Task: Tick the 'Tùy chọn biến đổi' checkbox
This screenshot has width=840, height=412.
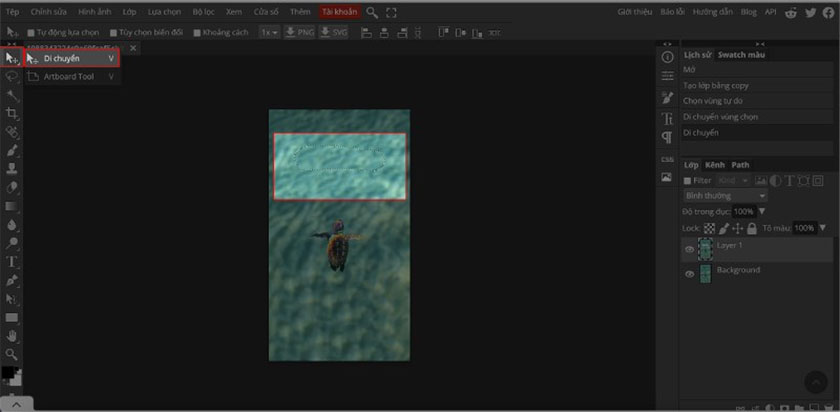Action: [x=113, y=32]
